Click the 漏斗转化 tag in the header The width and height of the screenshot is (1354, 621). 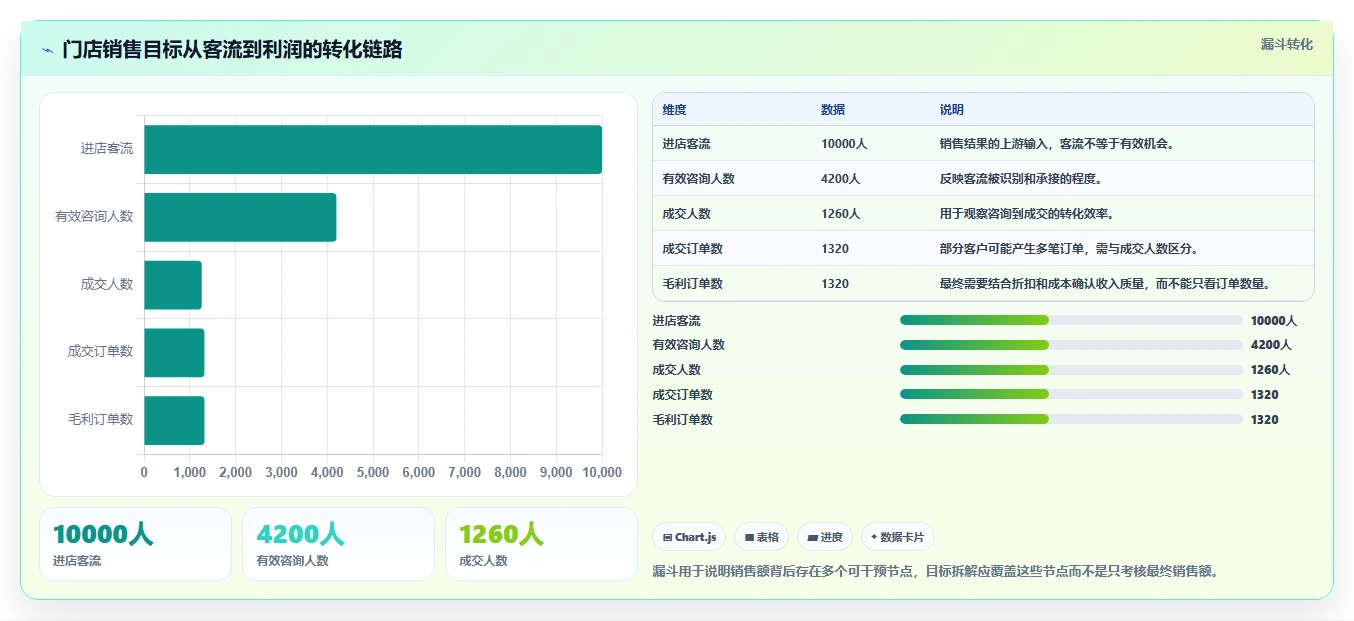click(x=1286, y=44)
